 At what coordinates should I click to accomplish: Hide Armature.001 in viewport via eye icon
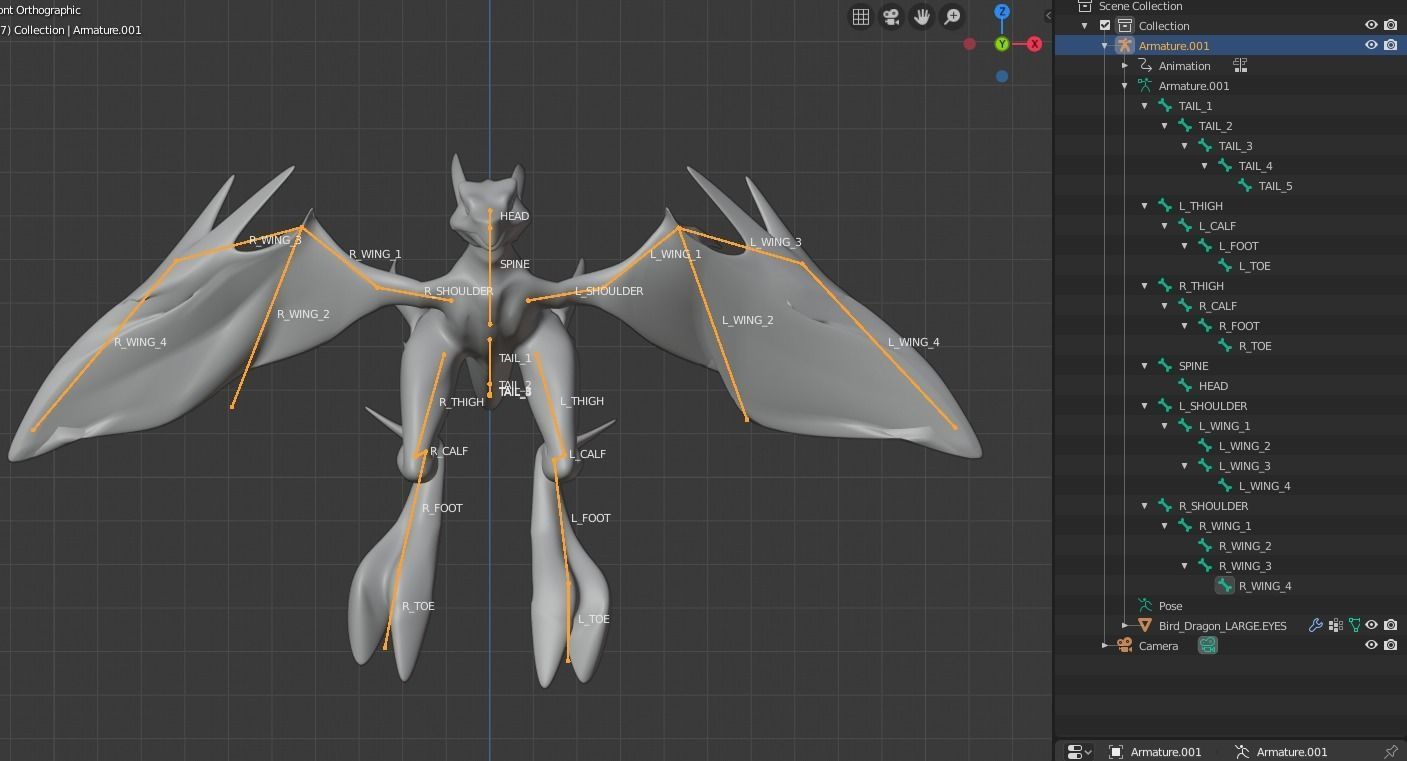point(1372,46)
